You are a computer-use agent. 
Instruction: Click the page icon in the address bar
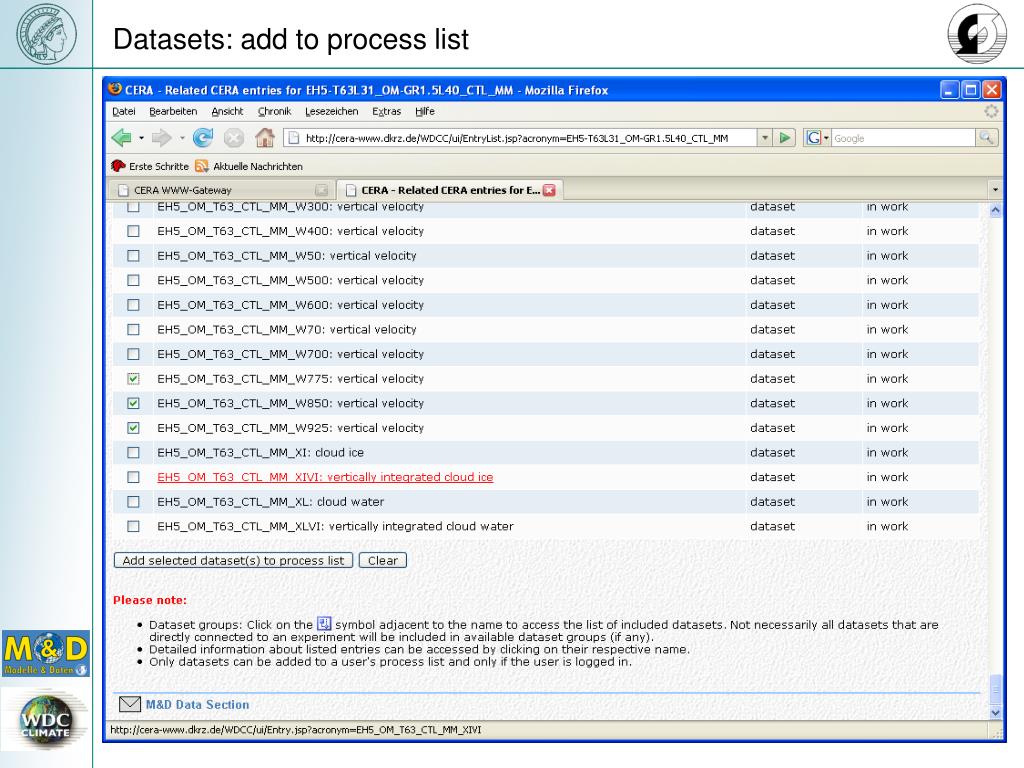pos(294,138)
